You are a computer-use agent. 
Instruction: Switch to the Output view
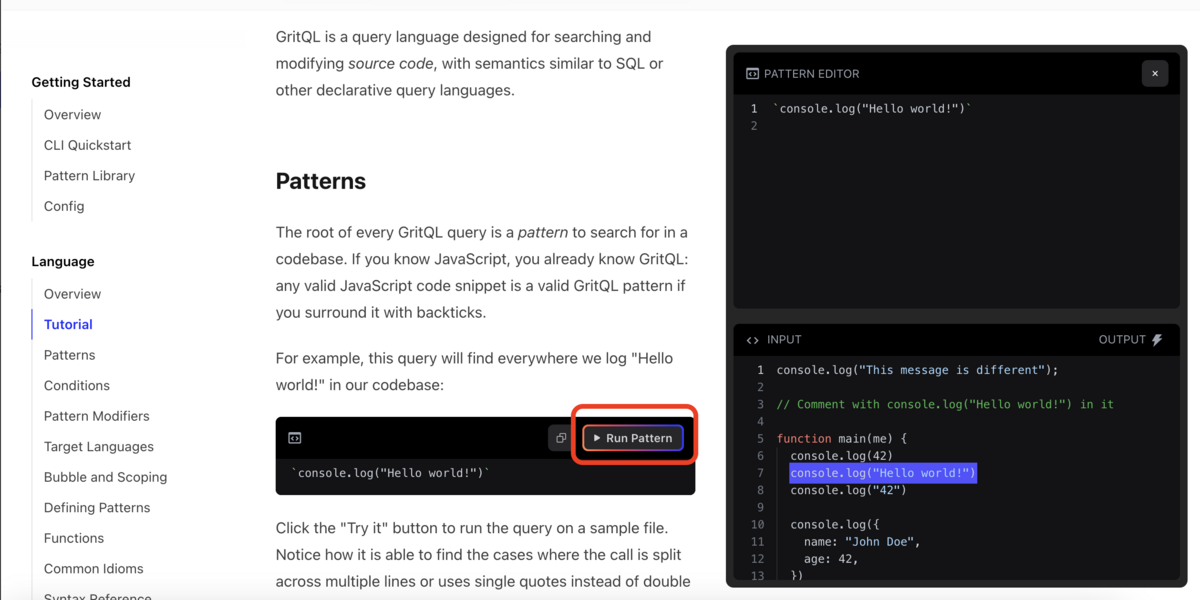coord(1130,340)
